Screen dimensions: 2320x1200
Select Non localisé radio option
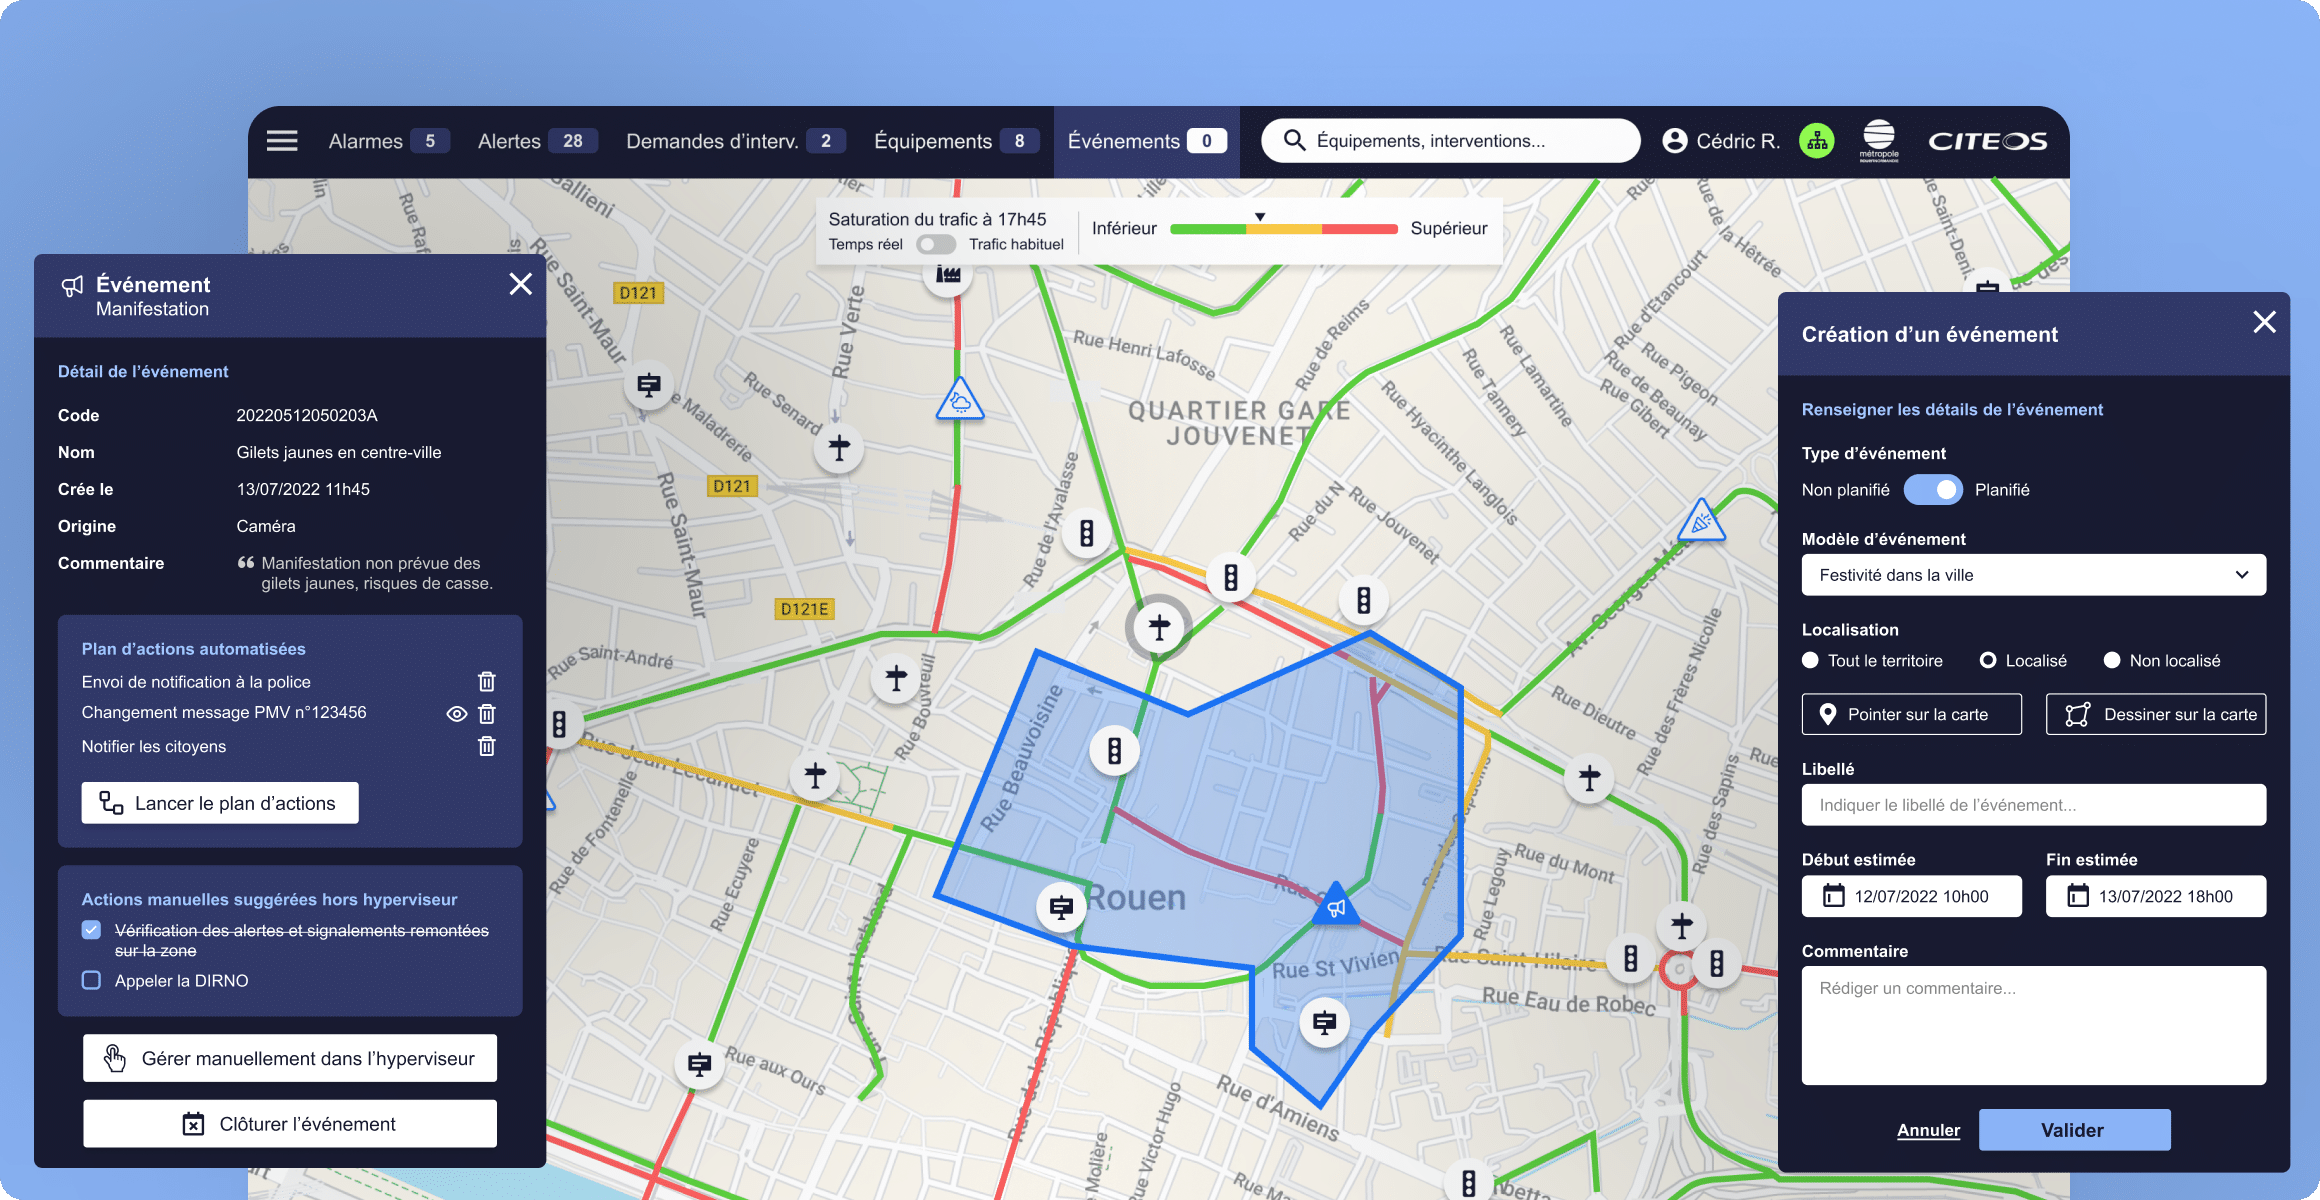tap(2112, 660)
